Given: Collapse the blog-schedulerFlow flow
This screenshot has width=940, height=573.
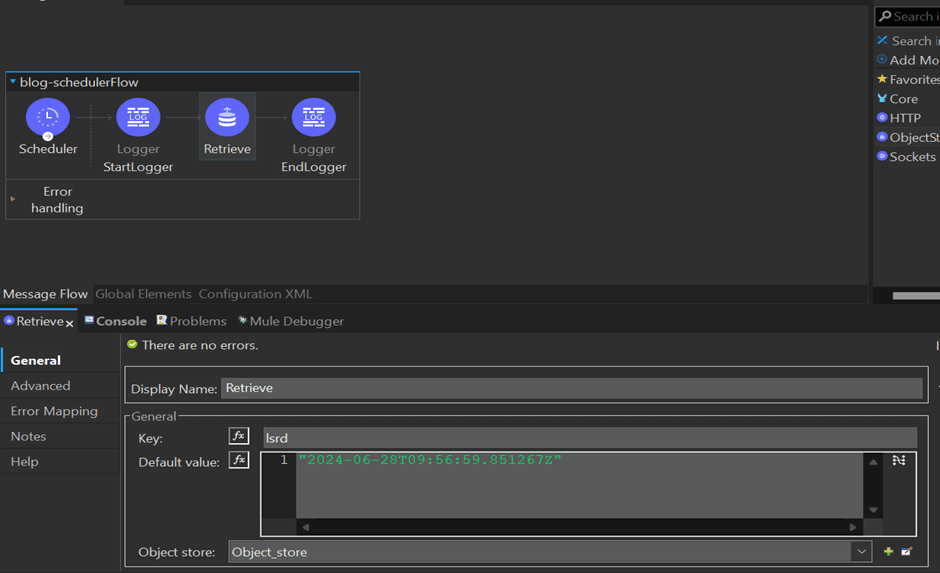Looking at the screenshot, I should [12, 83].
